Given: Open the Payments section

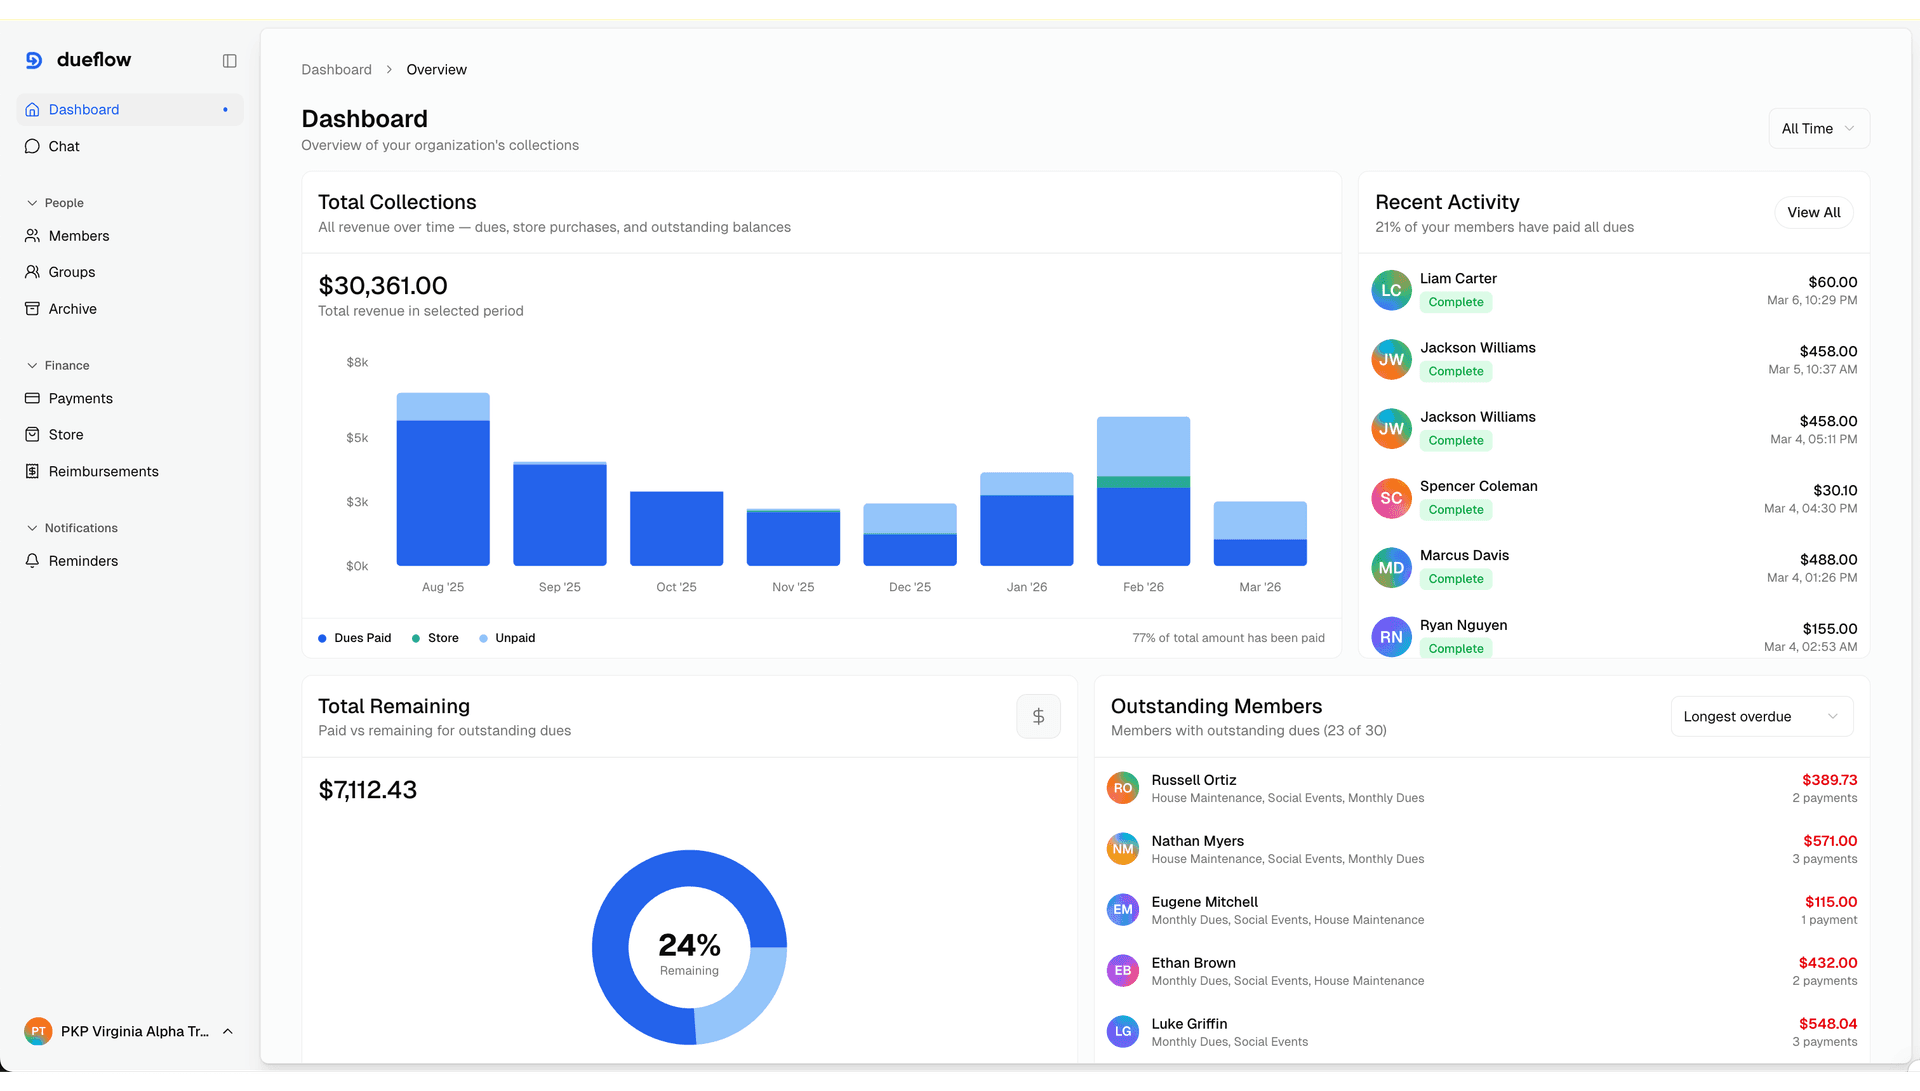Looking at the screenshot, I should pos(81,398).
